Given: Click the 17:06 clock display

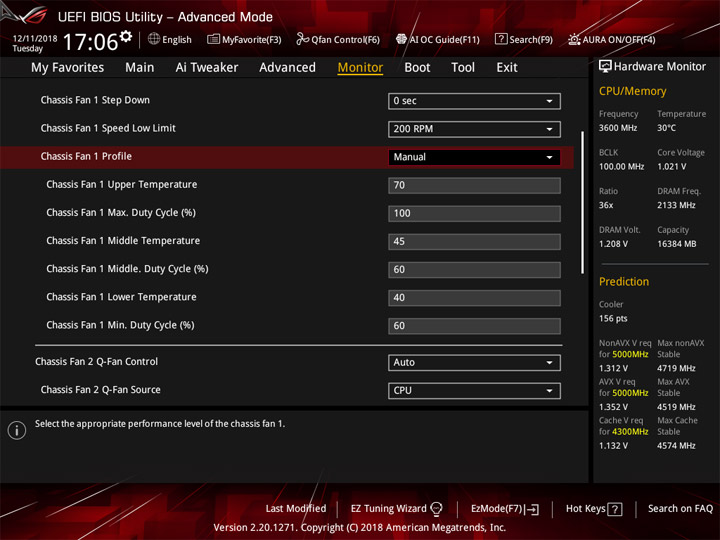Looking at the screenshot, I should click(90, 42).
